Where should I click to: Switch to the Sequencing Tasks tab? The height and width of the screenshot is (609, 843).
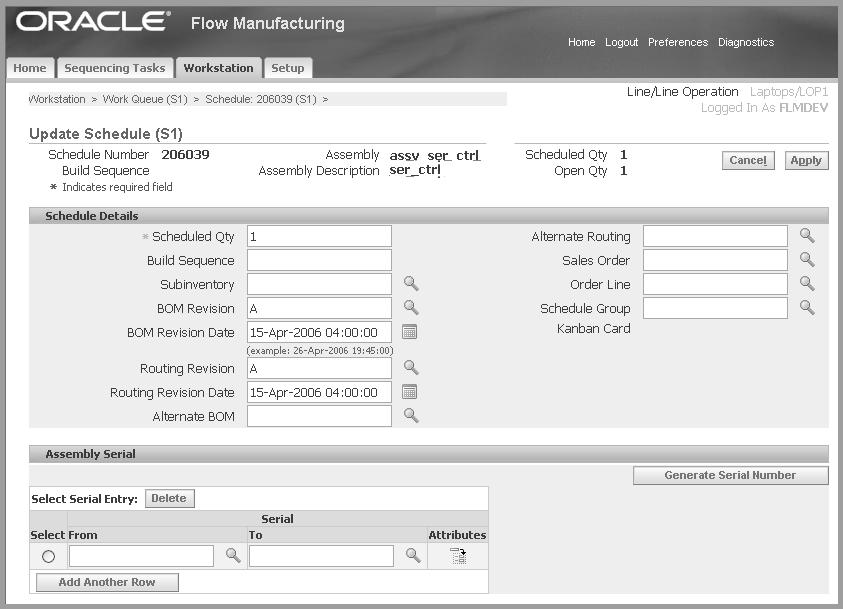pyautogui.click(x=115, y=68)
